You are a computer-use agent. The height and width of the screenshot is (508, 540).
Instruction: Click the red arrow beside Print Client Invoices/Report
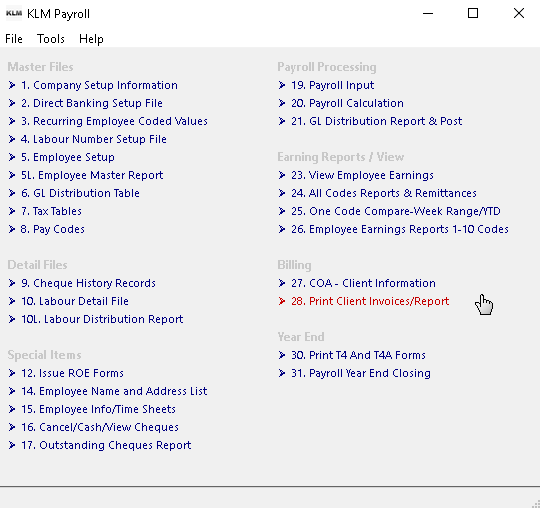[x=282, y=301]
